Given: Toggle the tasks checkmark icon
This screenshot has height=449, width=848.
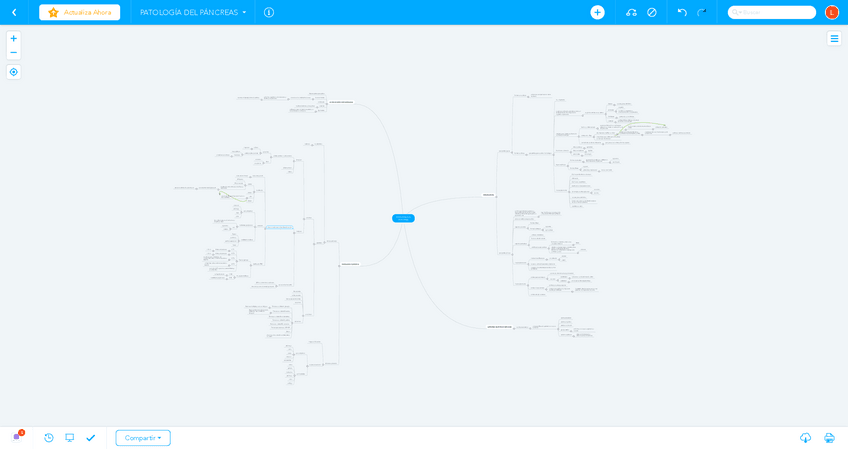Looking at the screenshot, I should 91,438.
